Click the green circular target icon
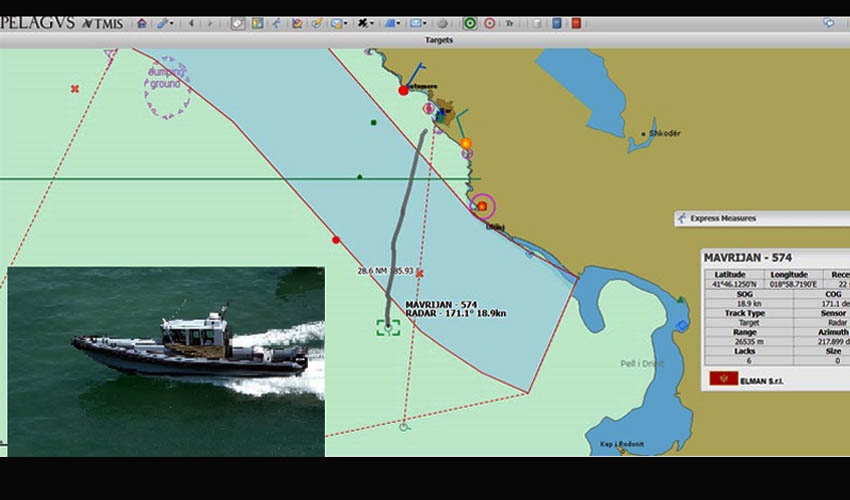 (x=470, y=23)
